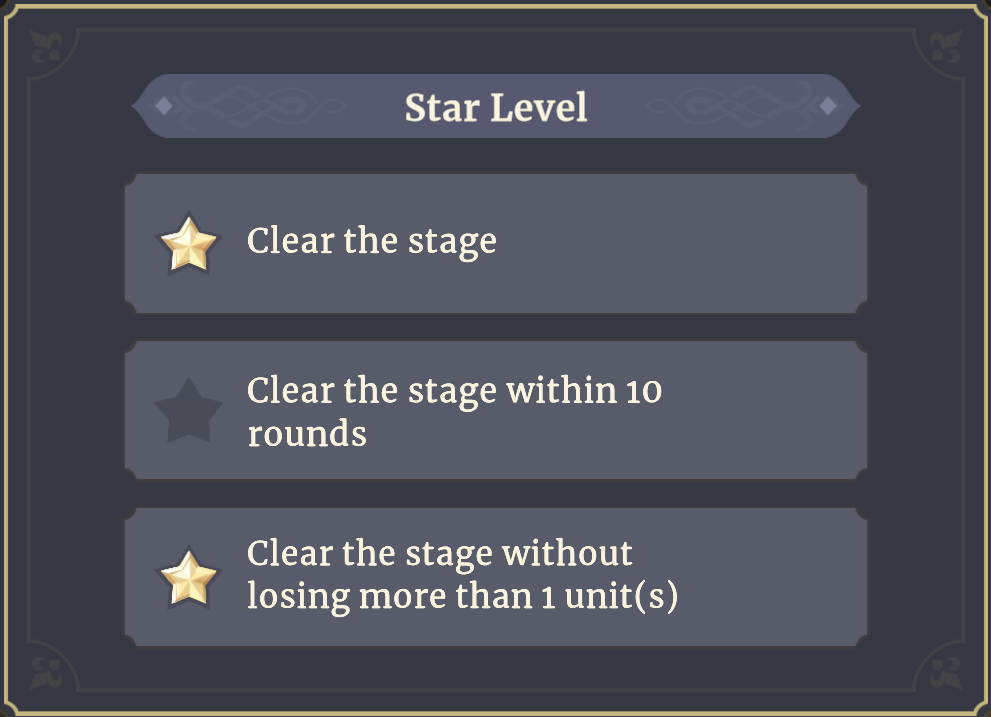
Task: Click the without losing more than 1 unit(s) text
Action: pos(462,575)
